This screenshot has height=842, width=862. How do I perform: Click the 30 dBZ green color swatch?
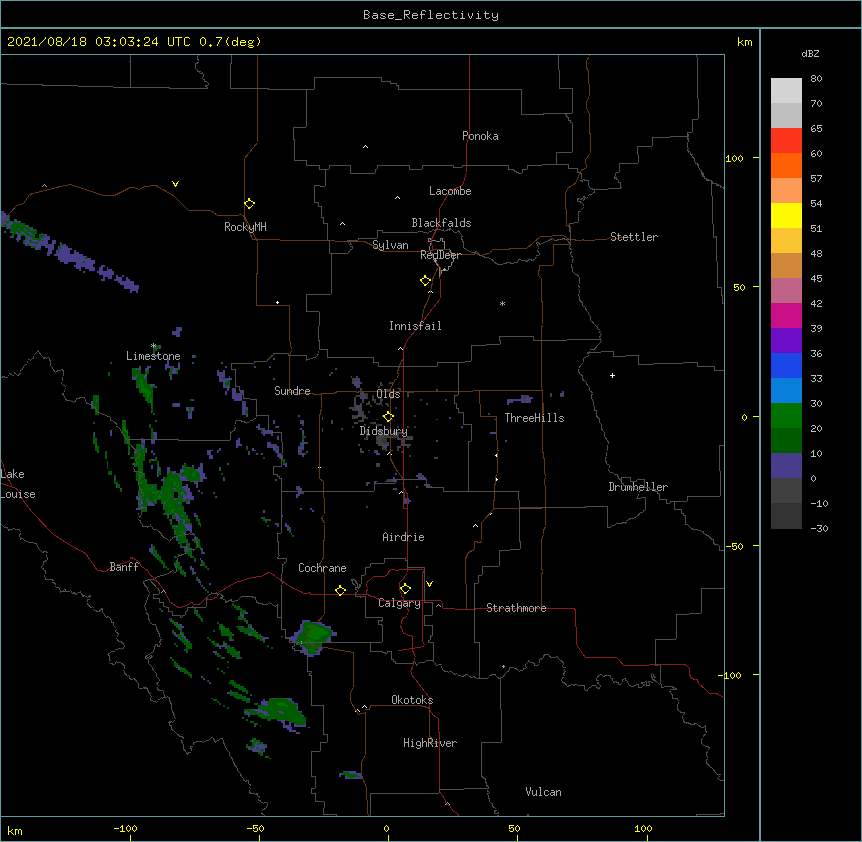[786, 416]
